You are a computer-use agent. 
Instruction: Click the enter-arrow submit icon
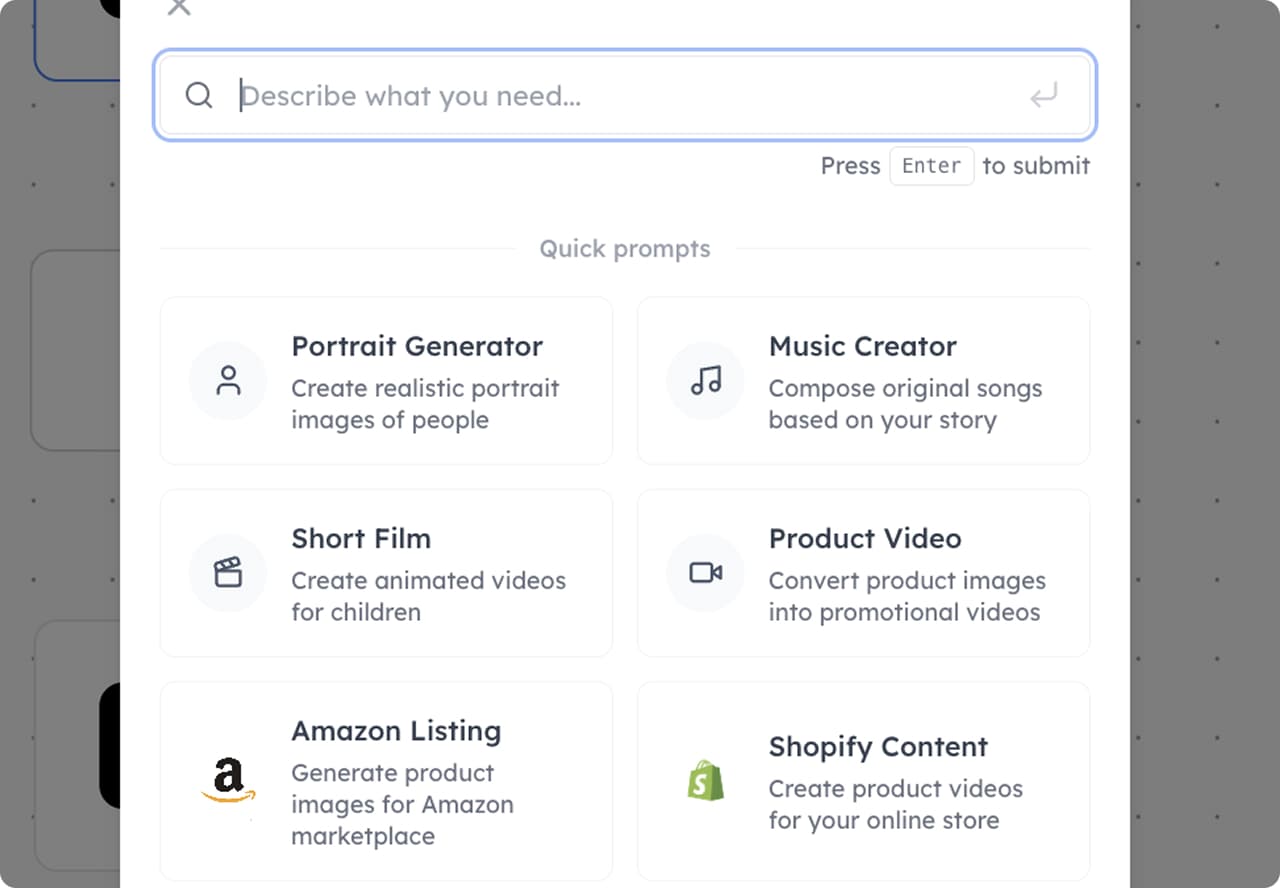point(1043,96)
